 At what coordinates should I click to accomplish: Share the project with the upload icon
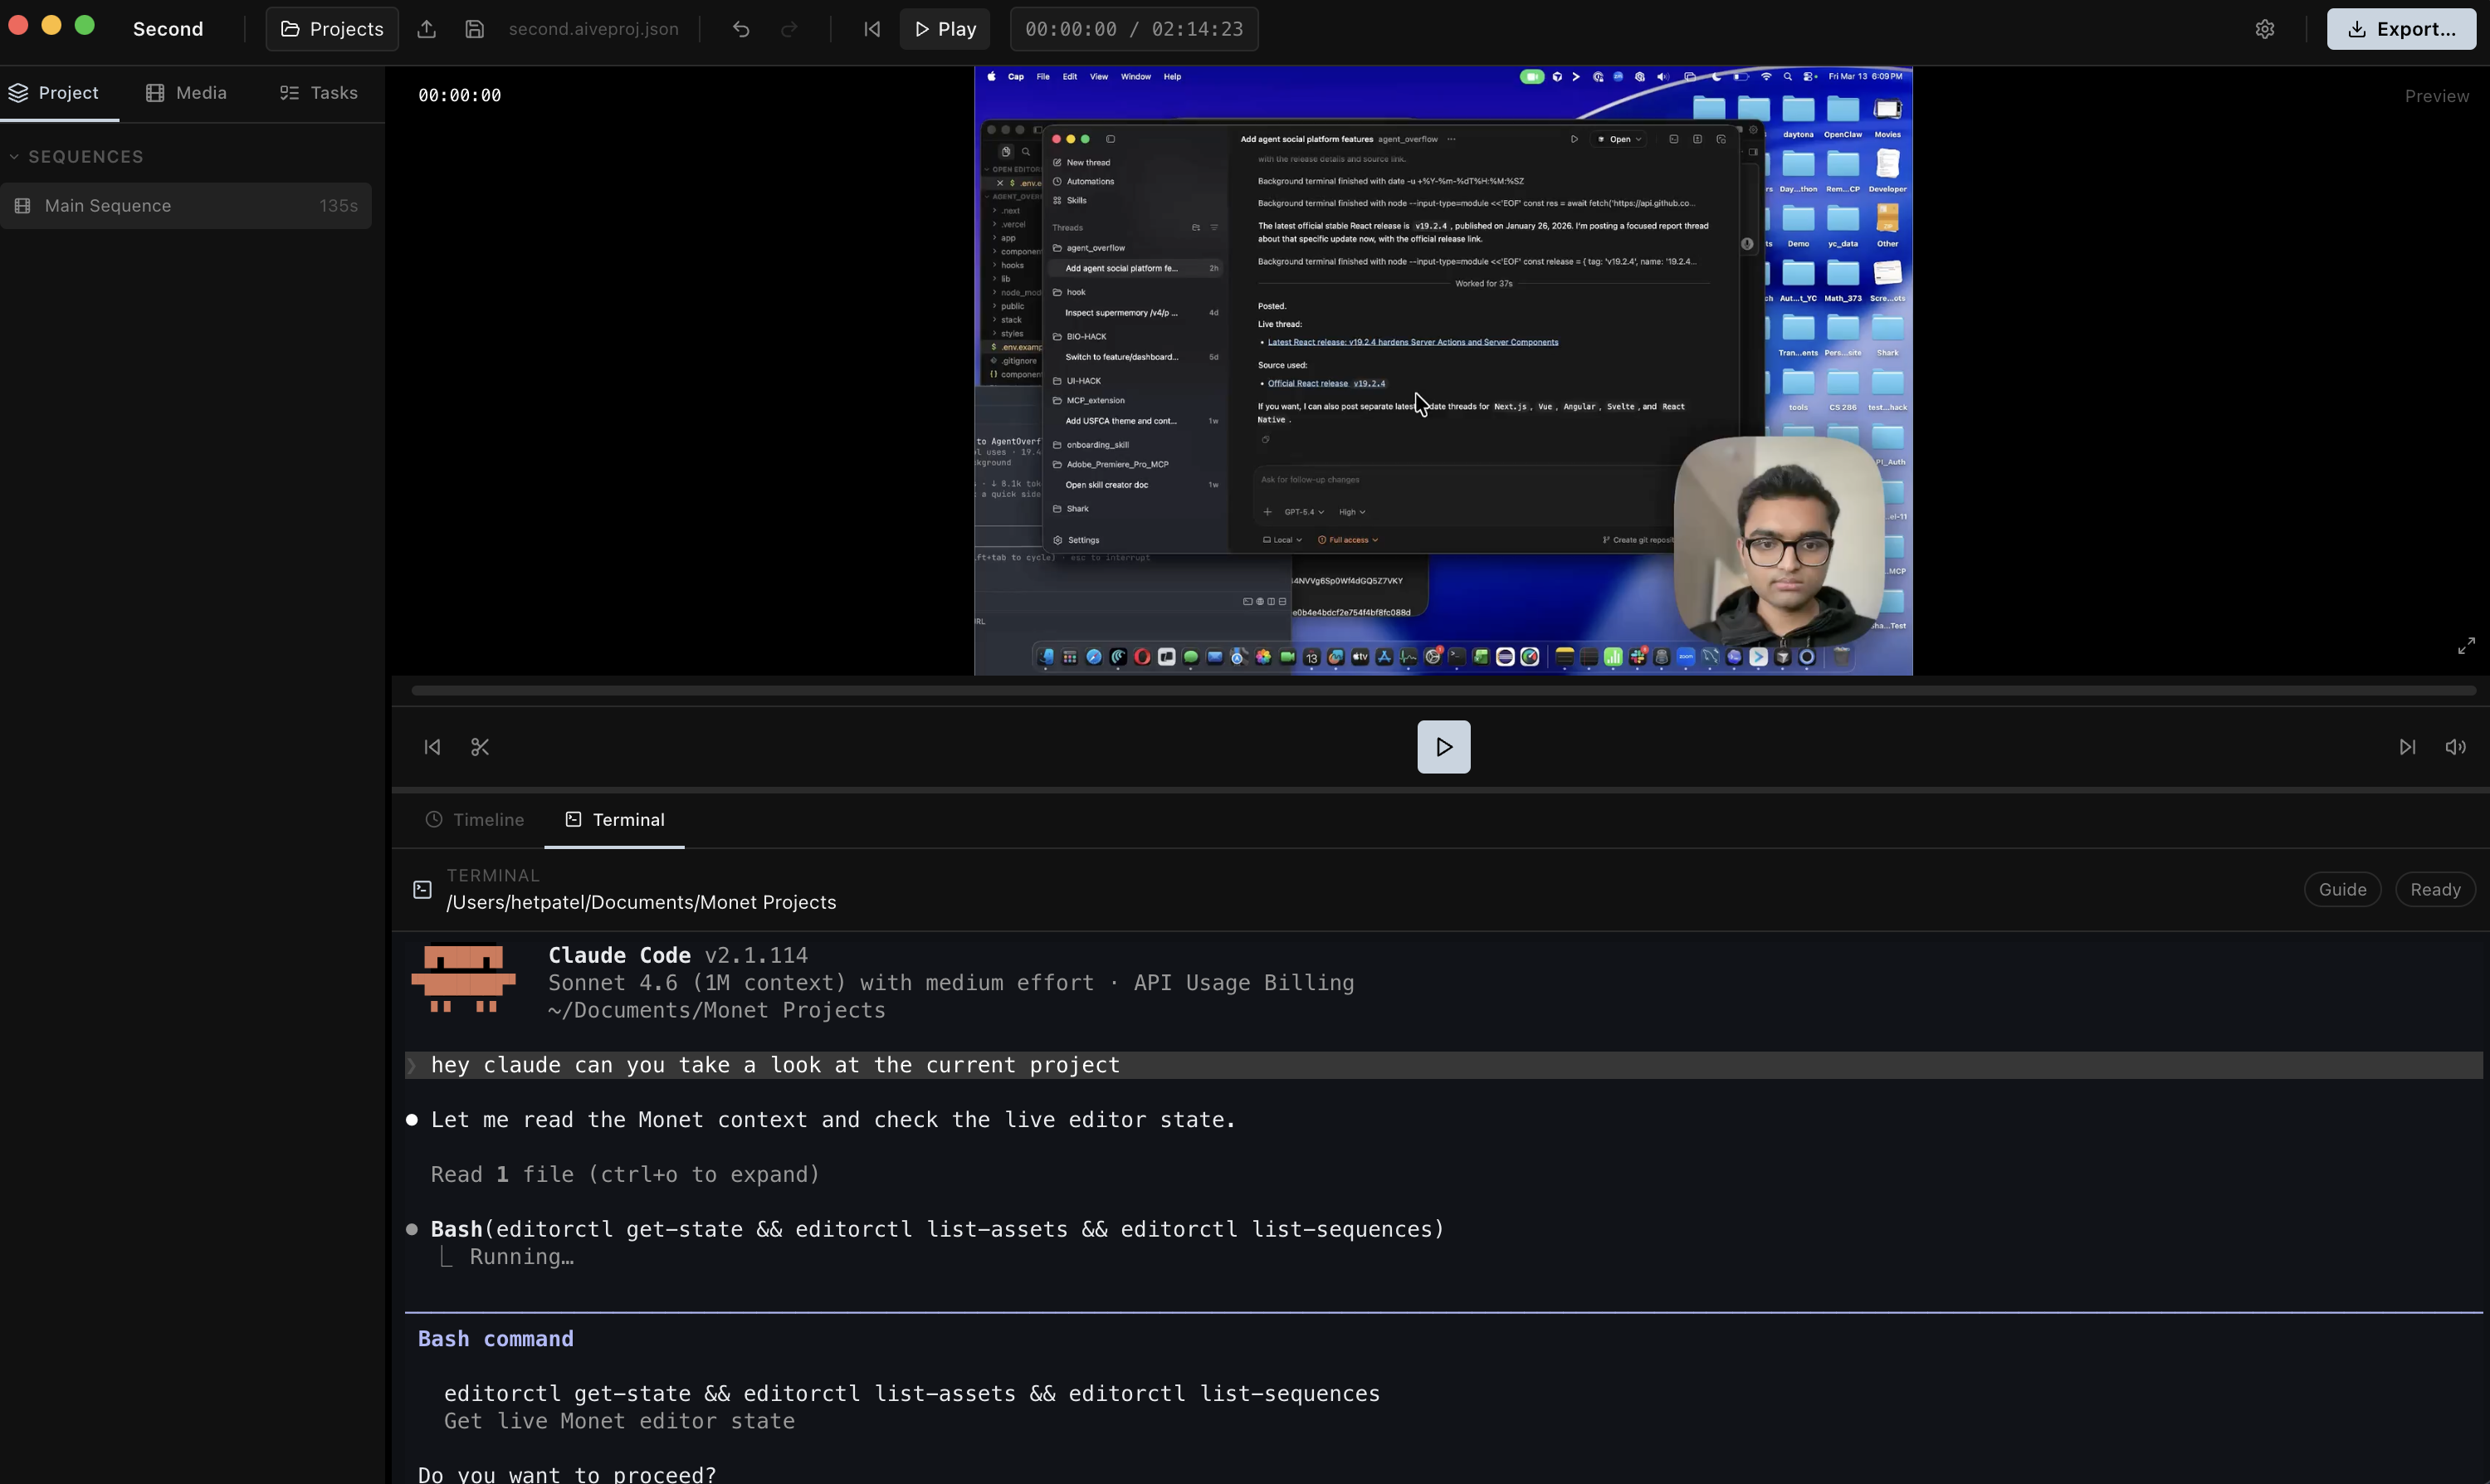pos(427,29)
